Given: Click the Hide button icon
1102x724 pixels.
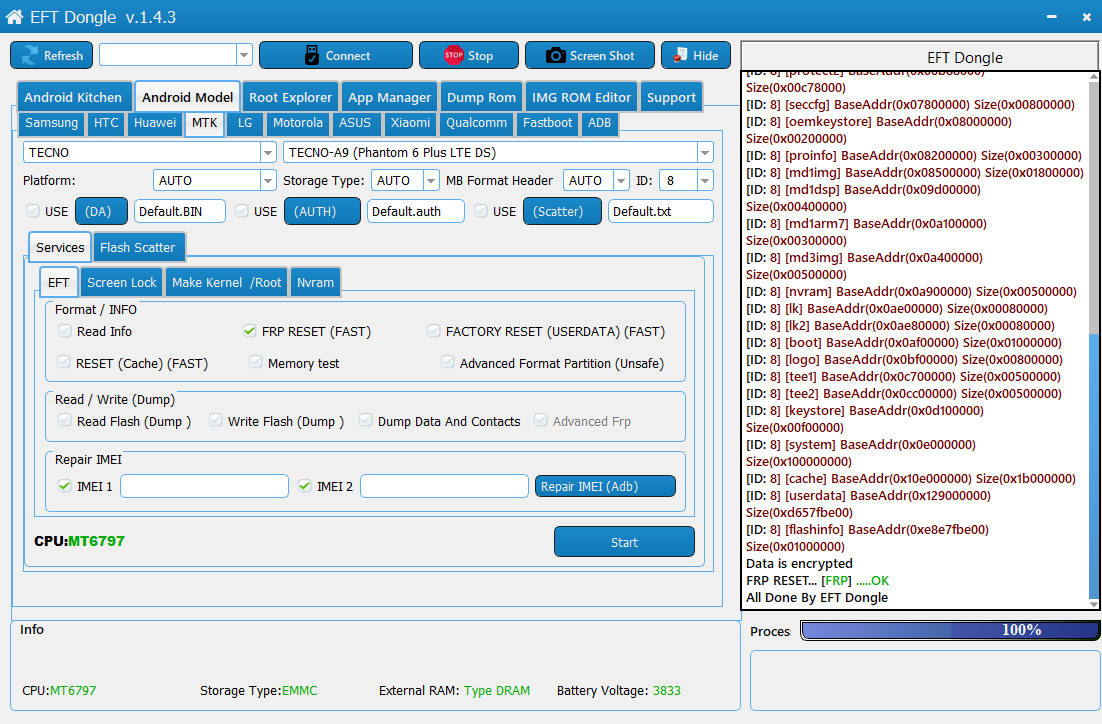Looking at the screenshot, I should 680,55.
